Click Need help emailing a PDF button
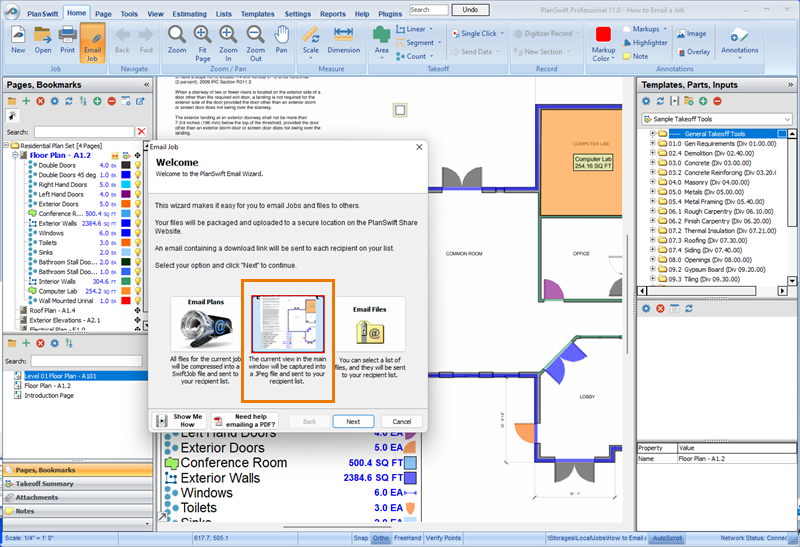 (245, 420)
